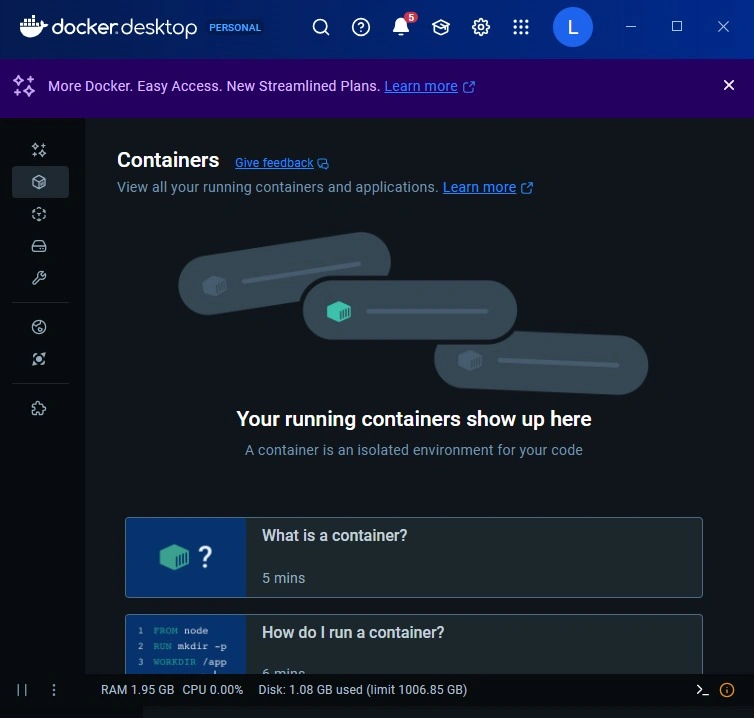Screen dimensions: 754x718
Task: Click the CPU 0.00% status text
Action: [213, 690]
